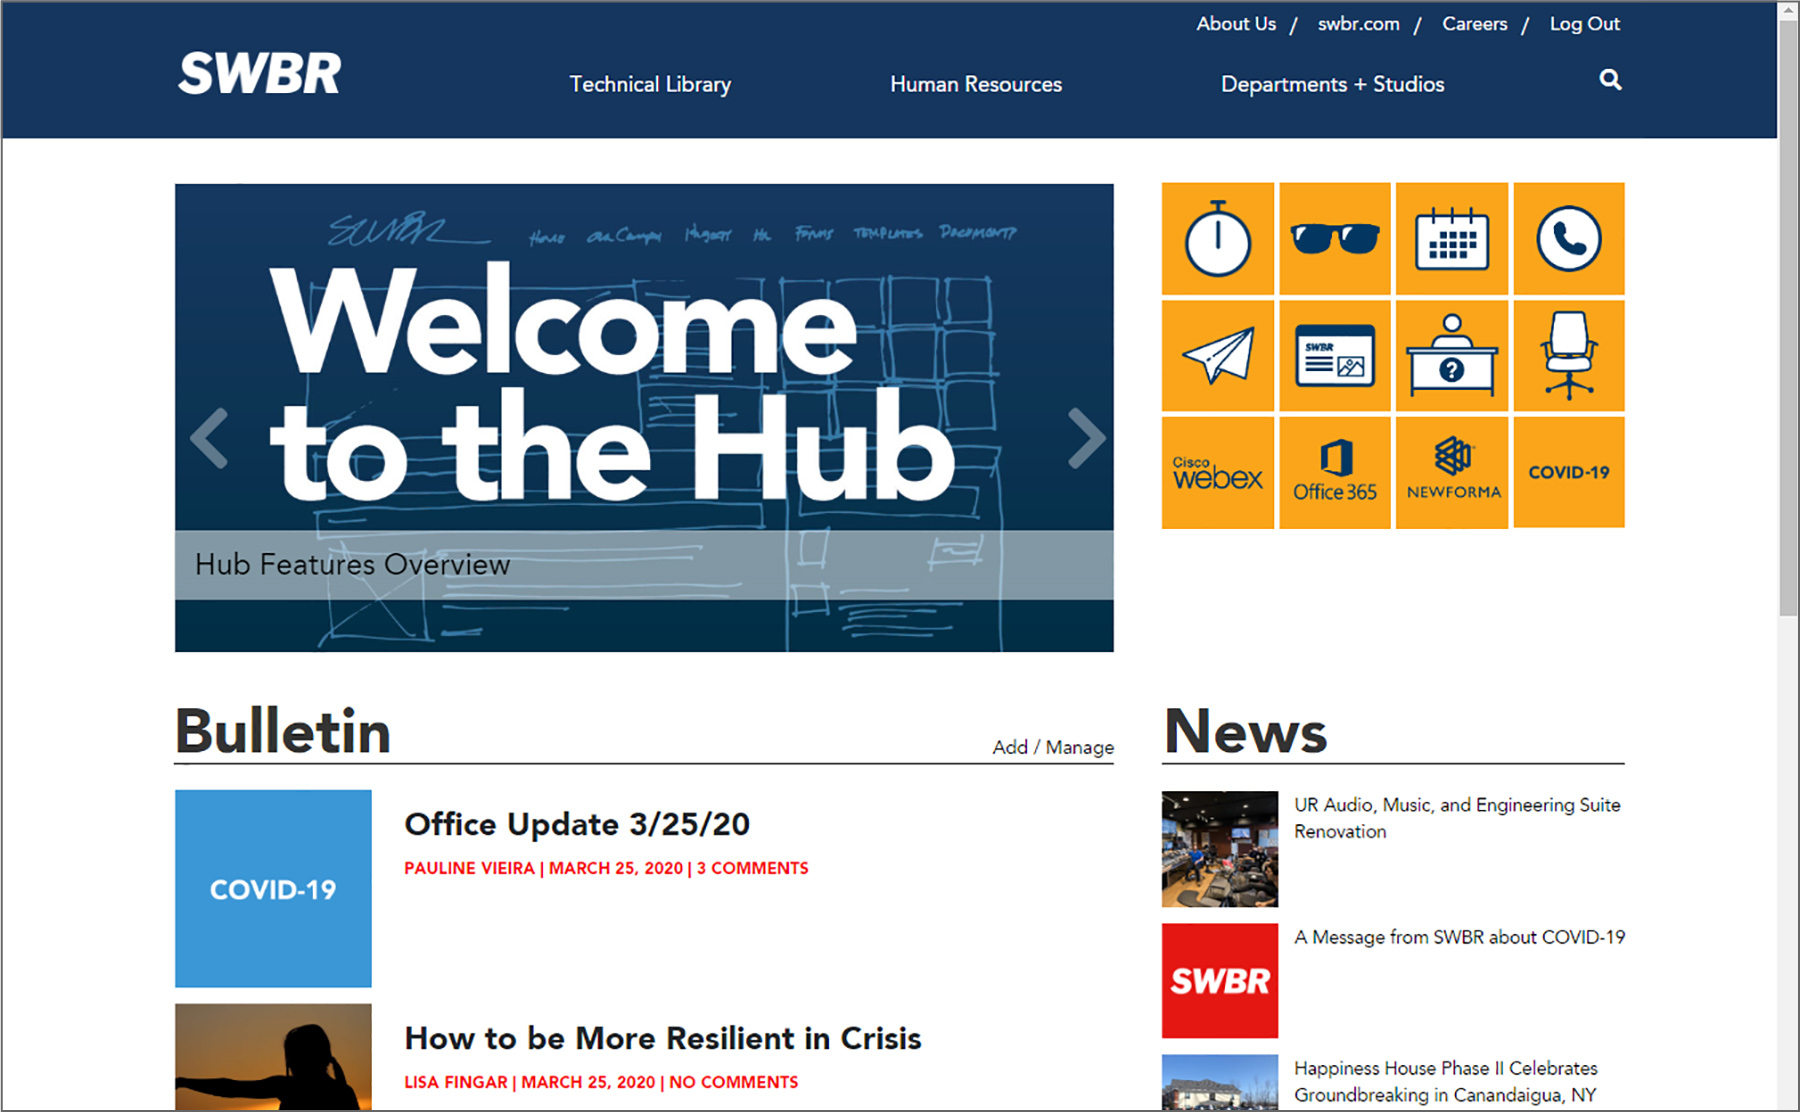Go to previous carousel slide
This screenshot has width=1800, height=1112.
[209, 438]
